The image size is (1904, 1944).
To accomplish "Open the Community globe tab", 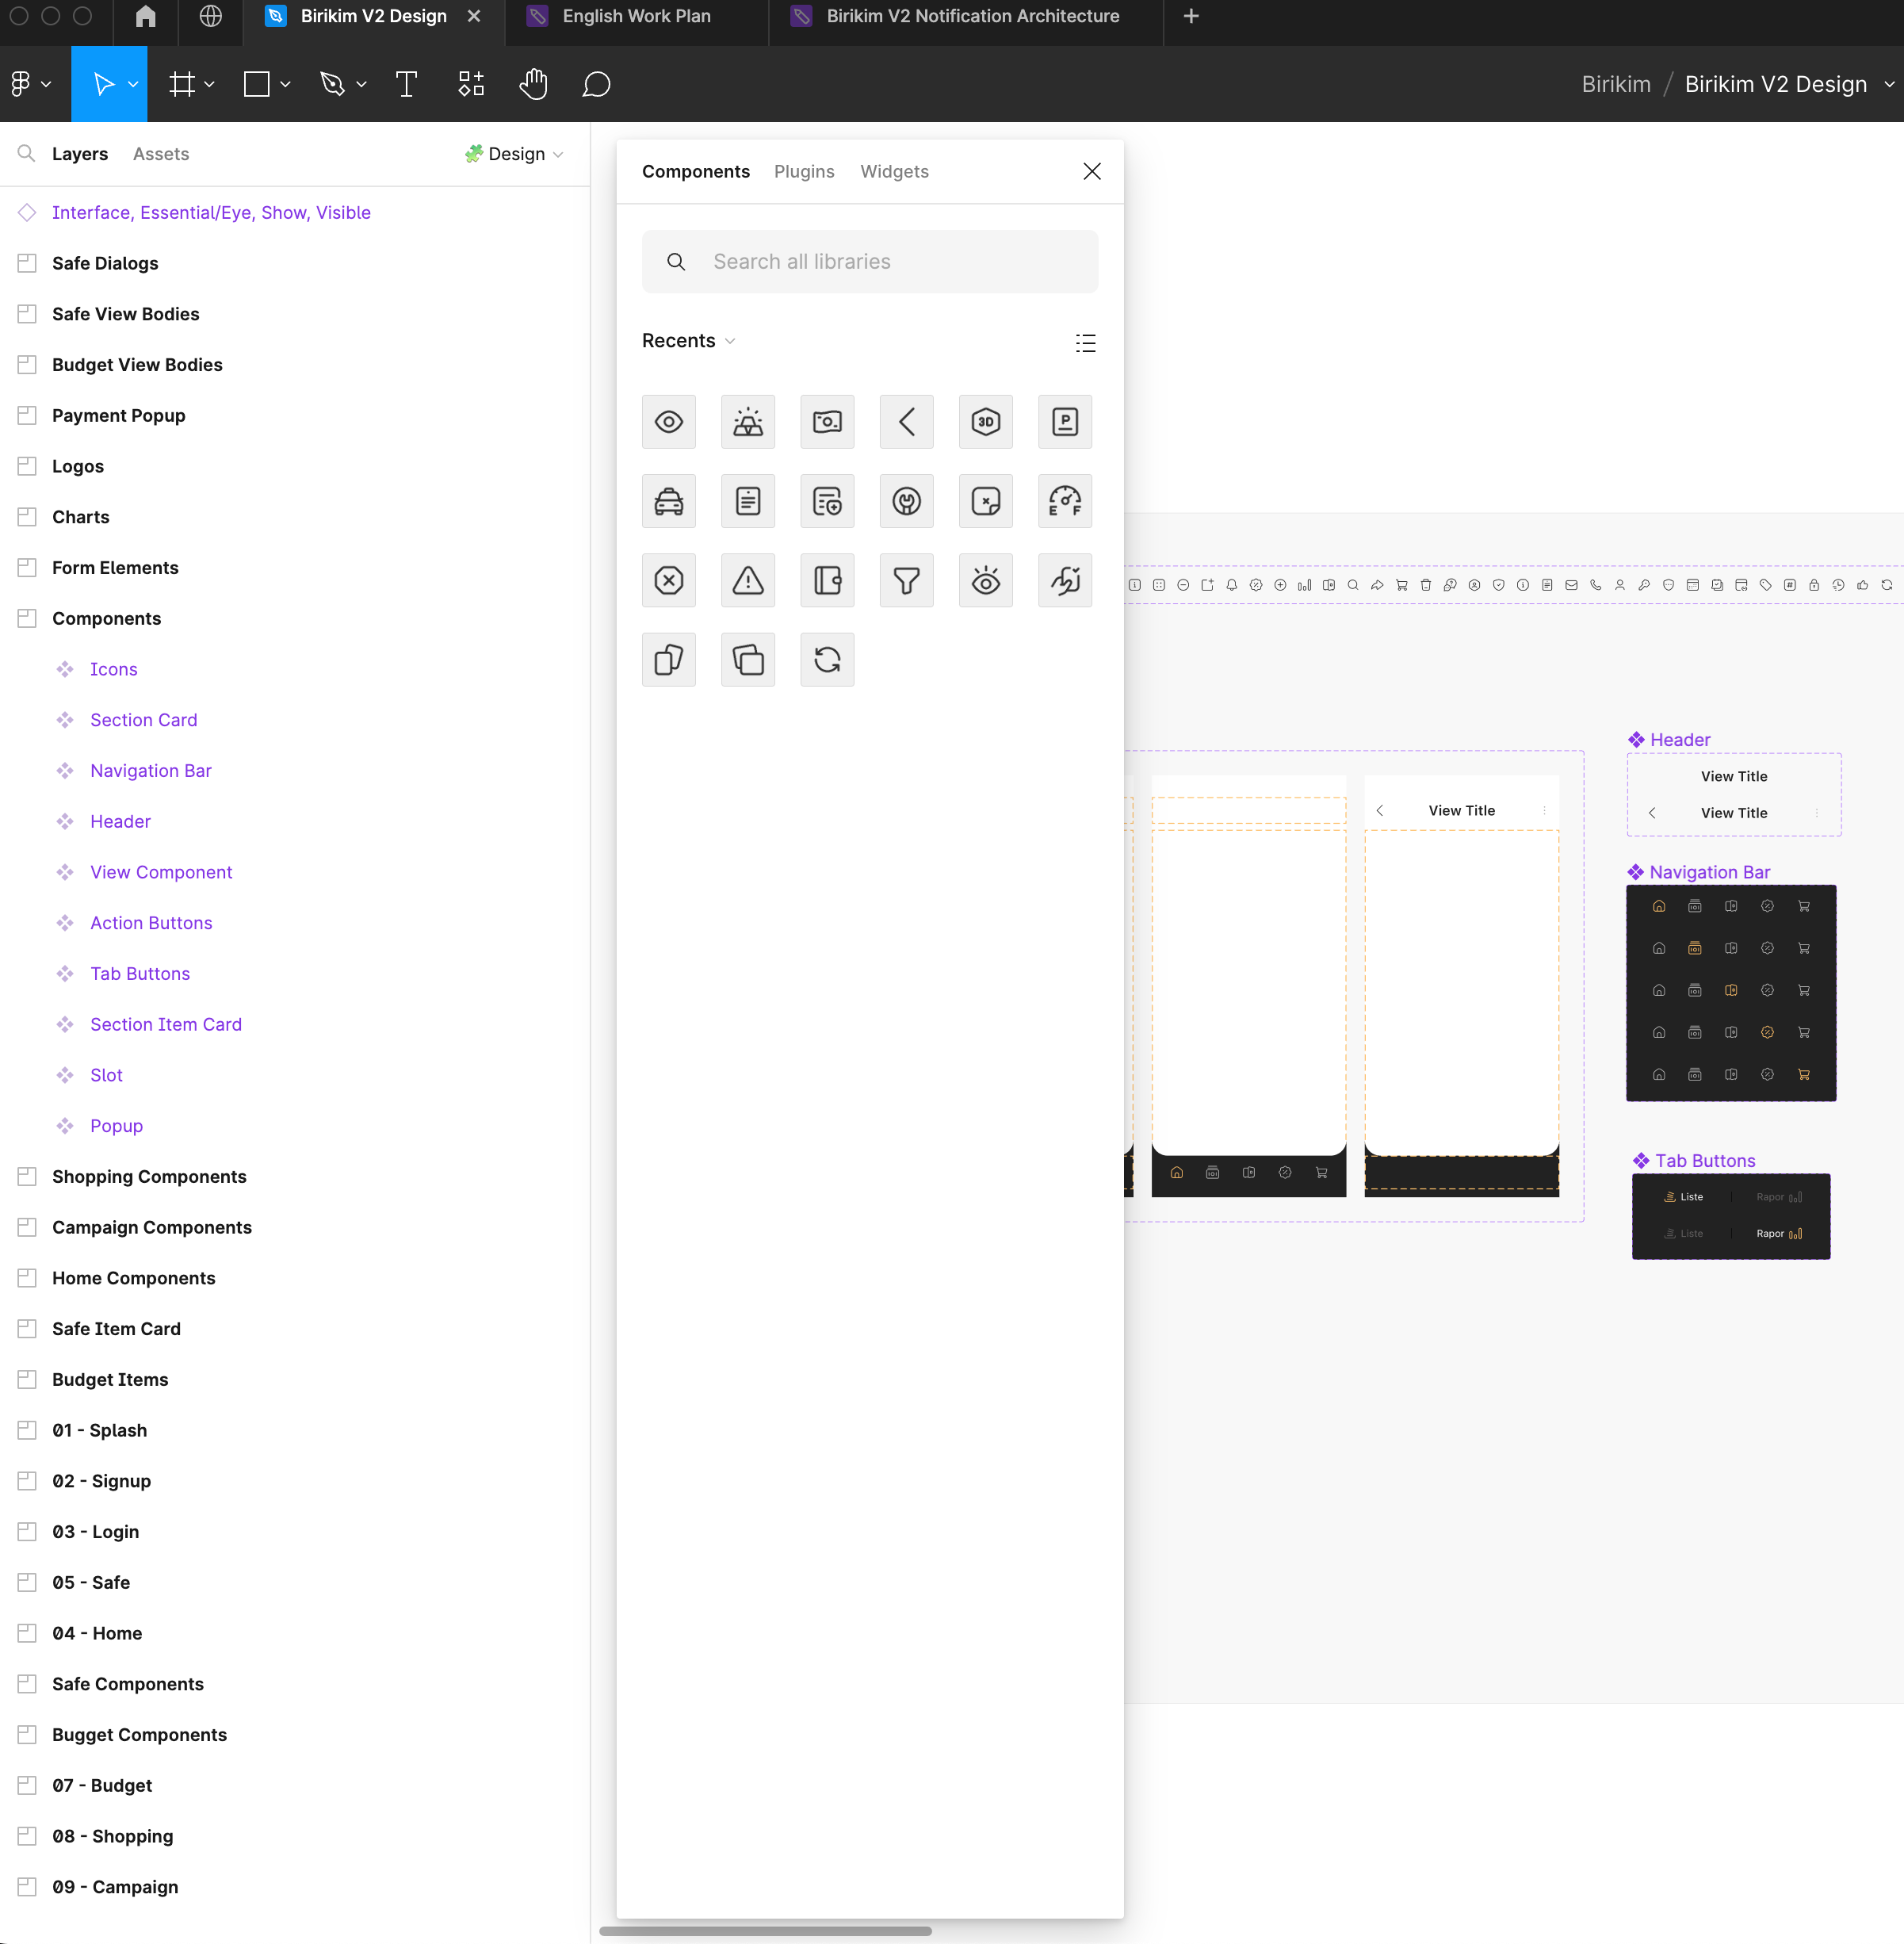I will pos(210,16).
